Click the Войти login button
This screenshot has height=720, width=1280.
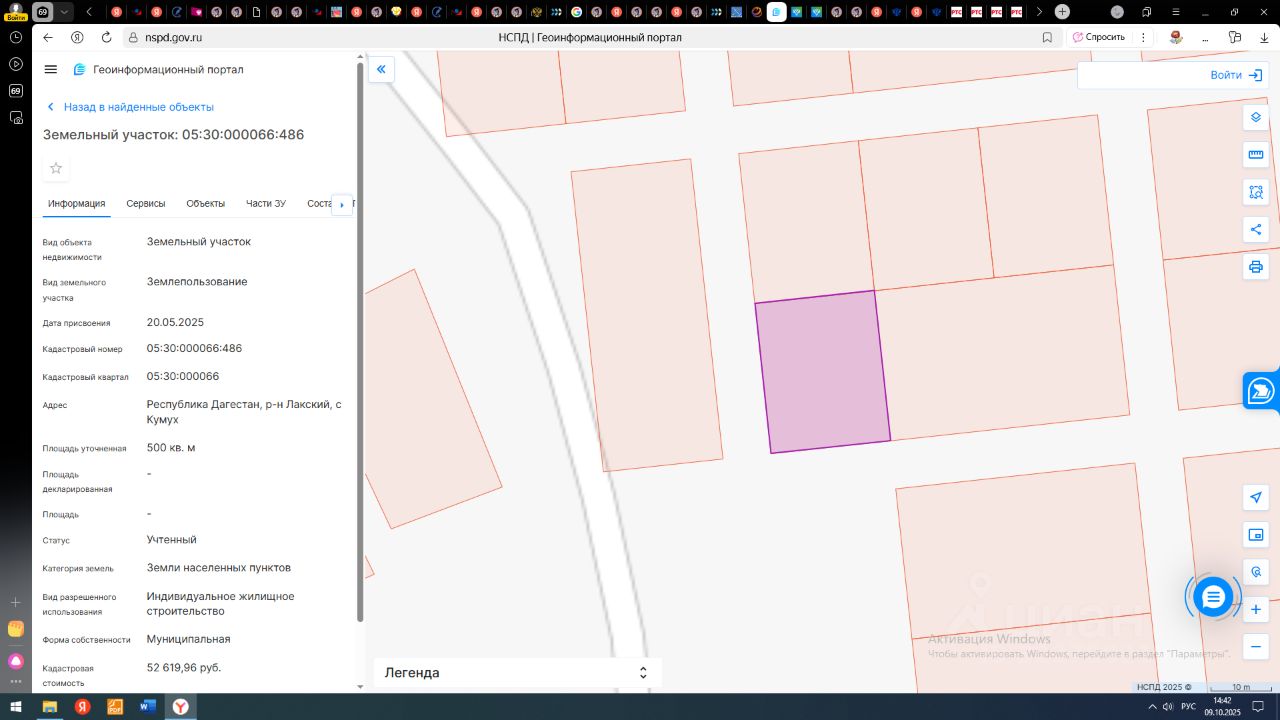point(1235,75)
